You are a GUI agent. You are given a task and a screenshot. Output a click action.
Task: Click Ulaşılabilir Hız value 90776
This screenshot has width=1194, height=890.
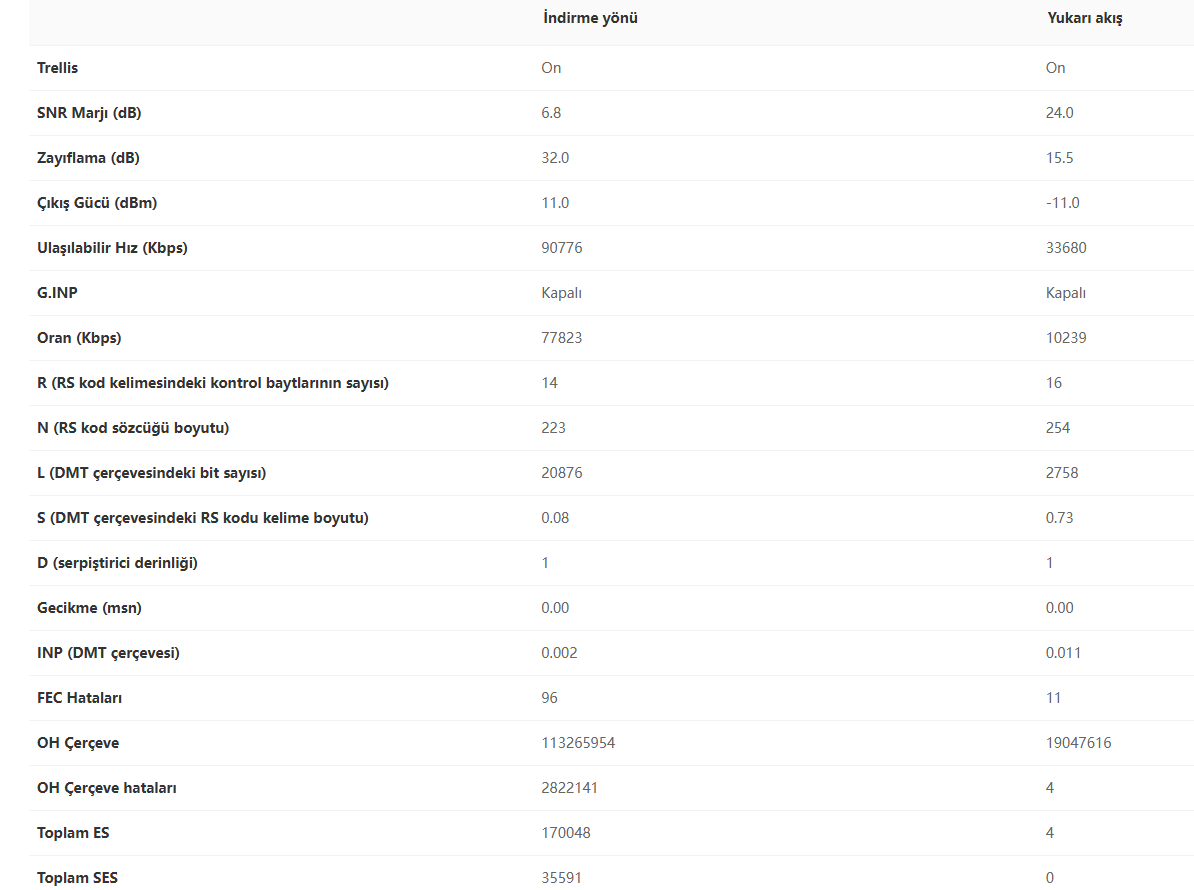[x=562, y=247]
